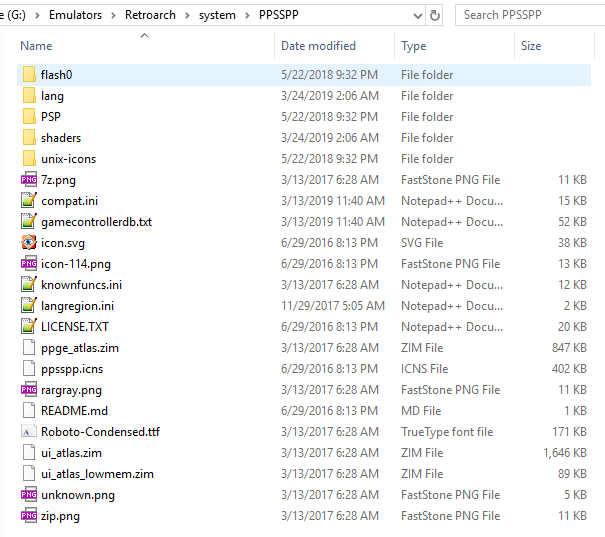Navigate to system in the breadcrumb
This screenshot has height=537, width=605.
pos(217,15)
